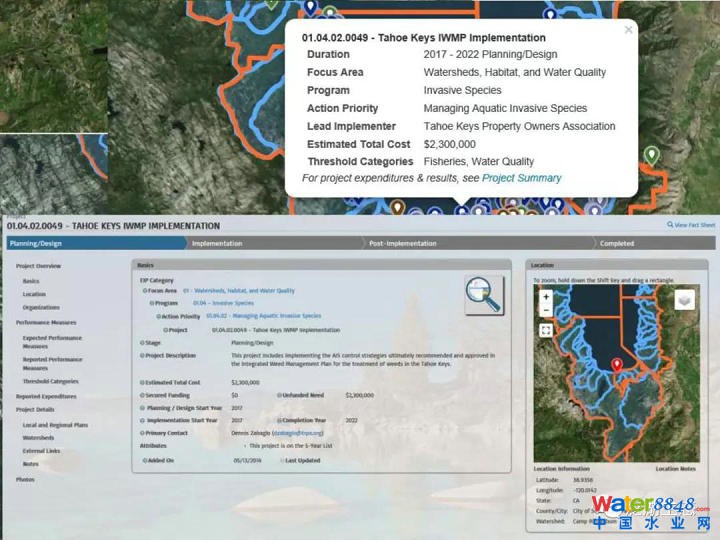This screenshot has width=720, height=540.
Task: Open the Project Summary link in popup
Action: pos(521,178)
